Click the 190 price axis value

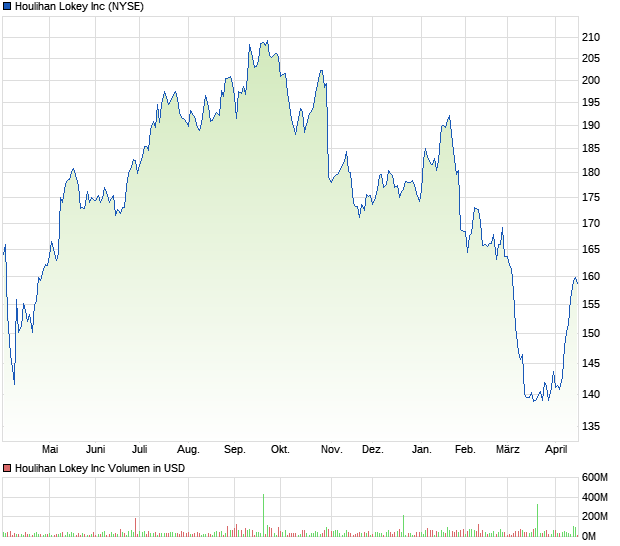(x=591, y=125)
